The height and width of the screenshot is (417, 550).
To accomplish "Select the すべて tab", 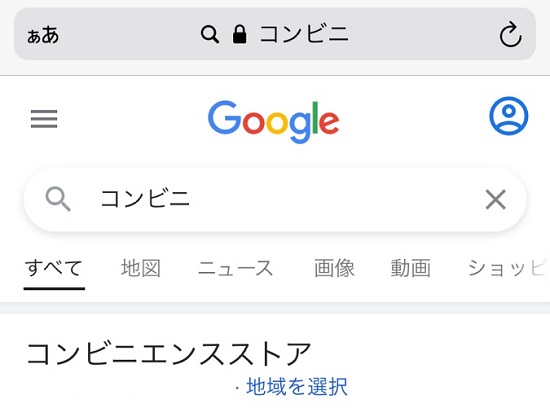I will tap(54, 268).
